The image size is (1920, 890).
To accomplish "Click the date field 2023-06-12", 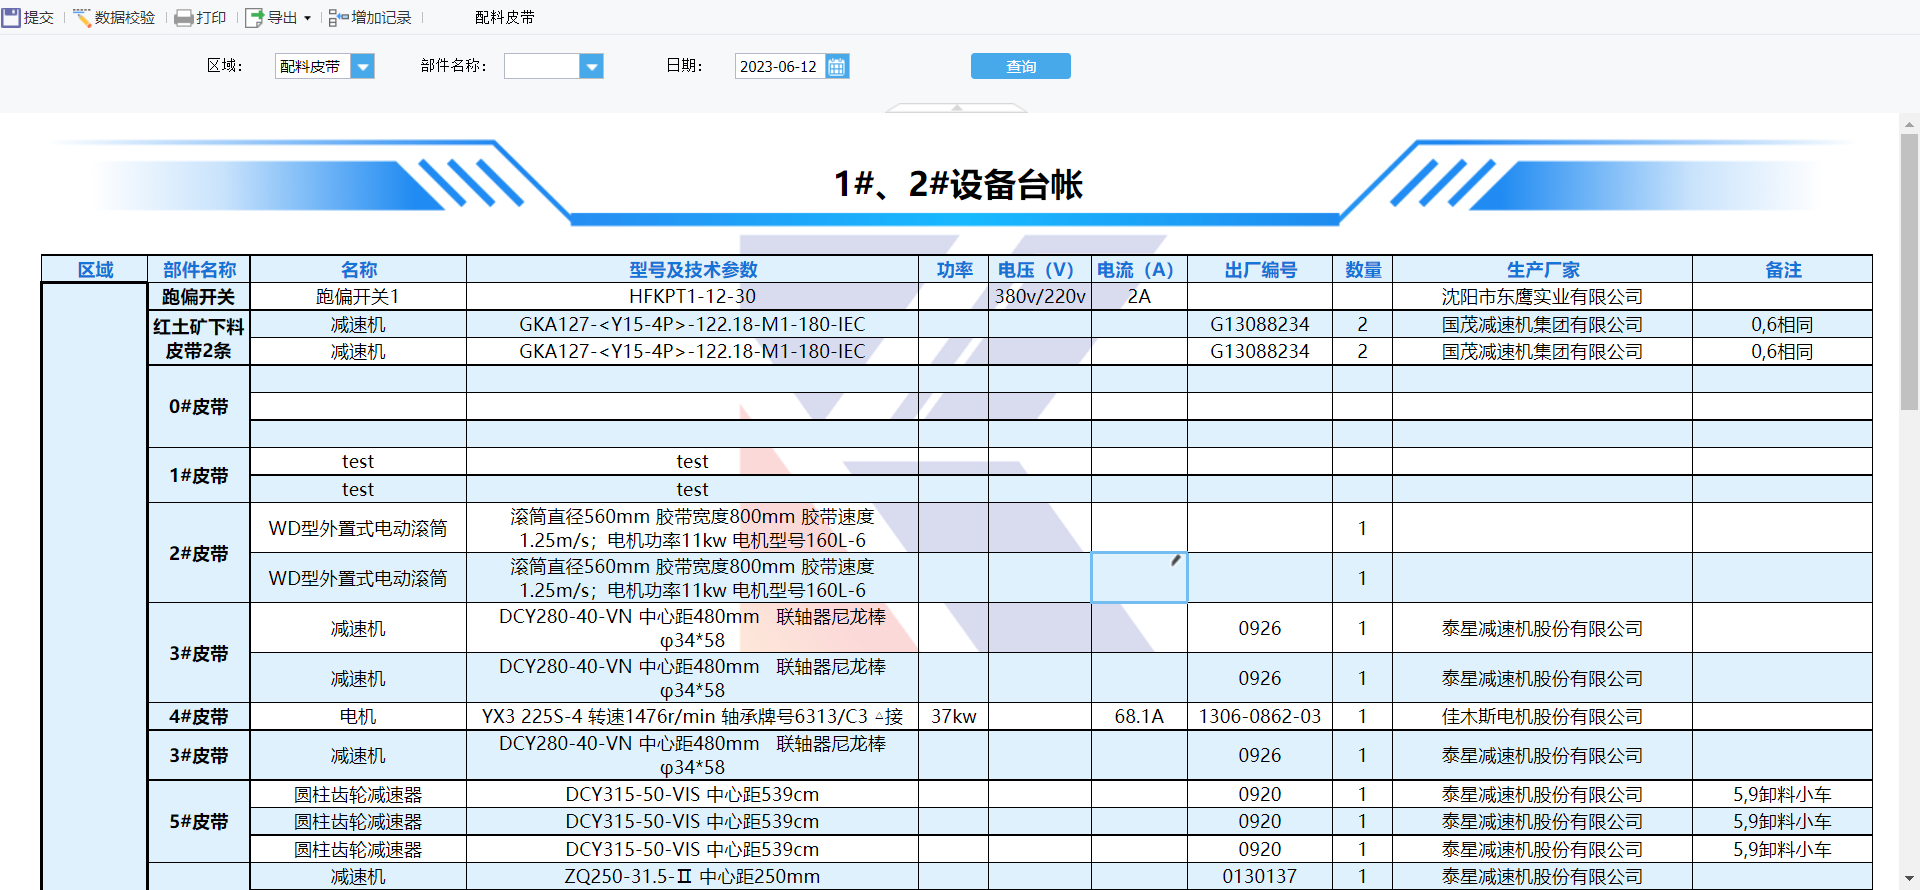I will pos(780,66).
